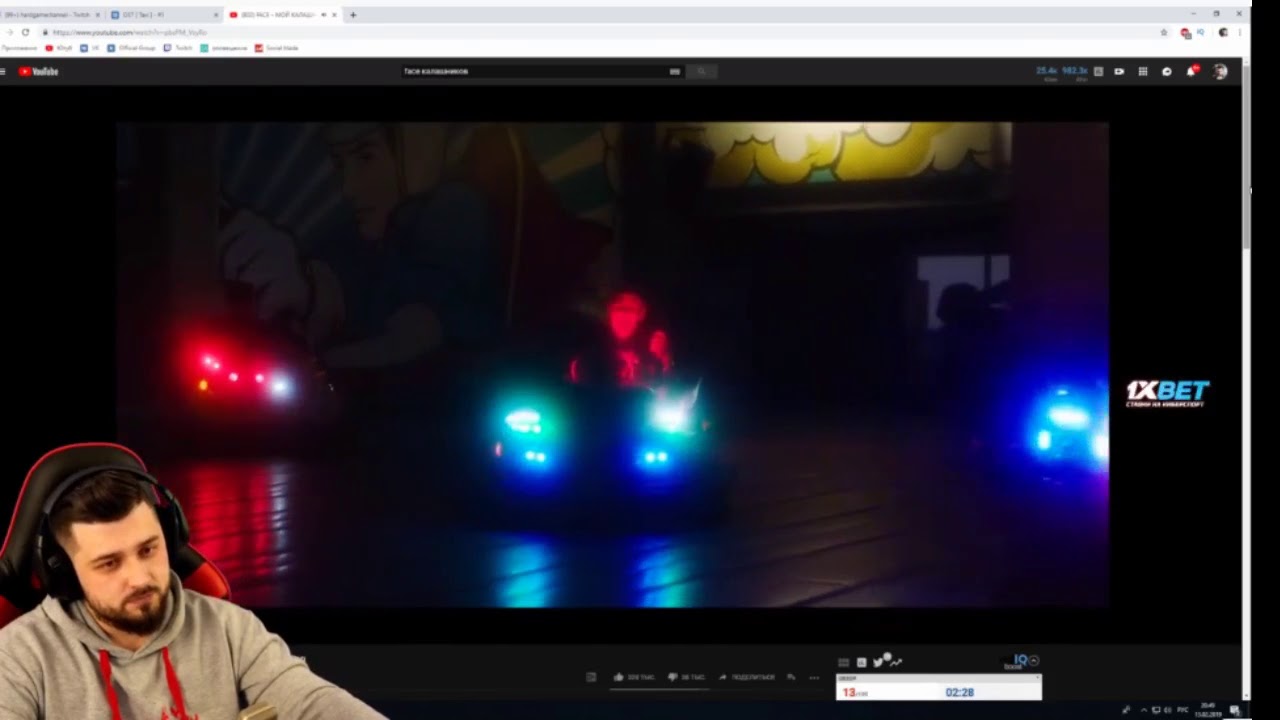The width and height of the screenshot is (1280, 720).
Task: Click the 1XBET banner logo
Action: pos(1167,393)
